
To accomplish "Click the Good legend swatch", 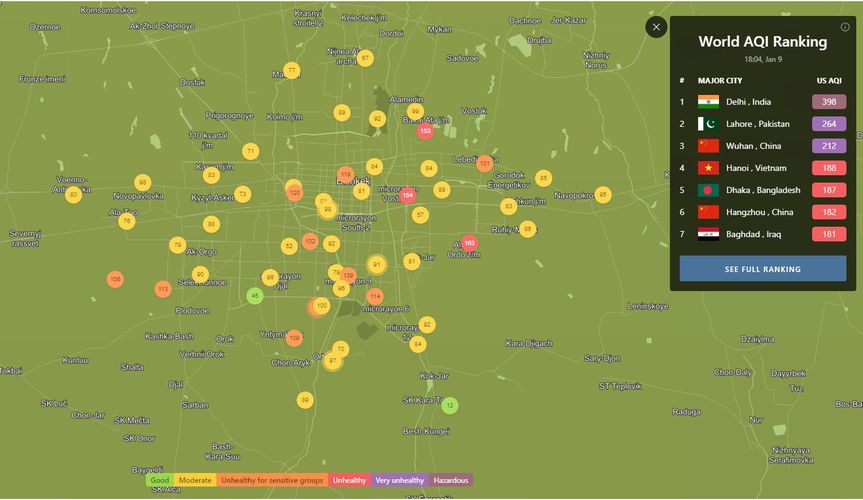I will pos(159,481).
